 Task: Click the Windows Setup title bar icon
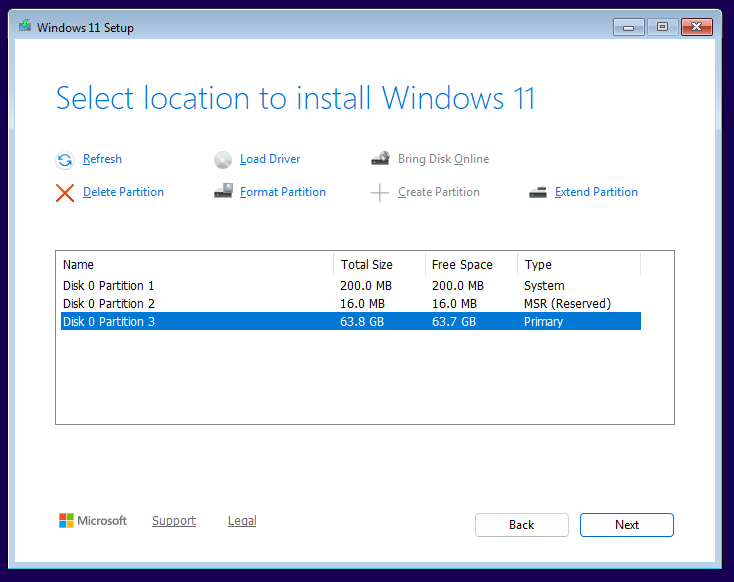pyautogui.click(x=25, y=26)
